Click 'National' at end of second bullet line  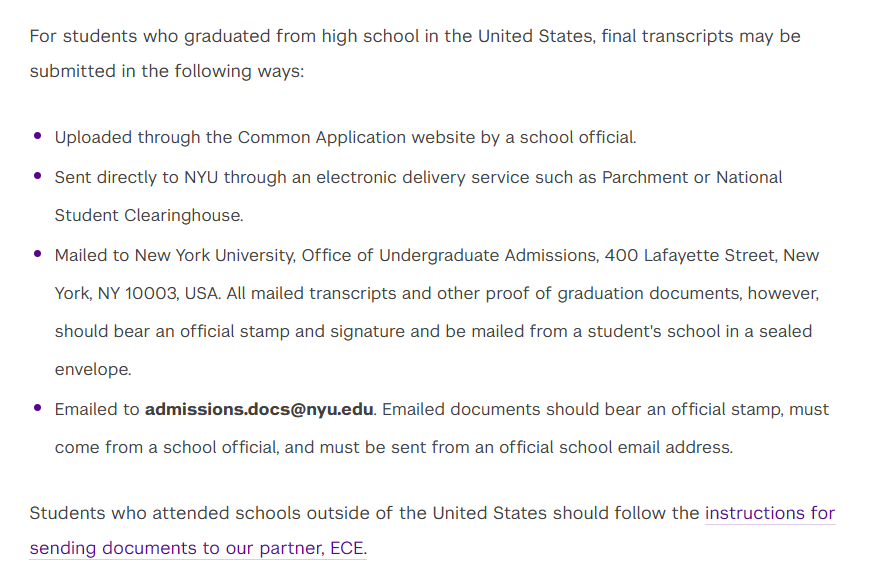click(749, 177)
